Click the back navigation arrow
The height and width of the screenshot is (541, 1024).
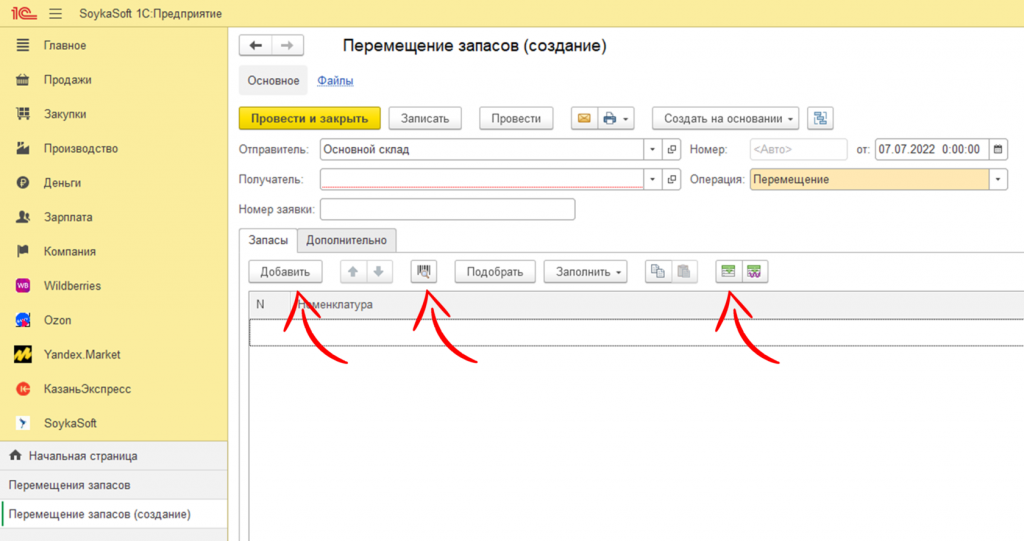[255, 45]
